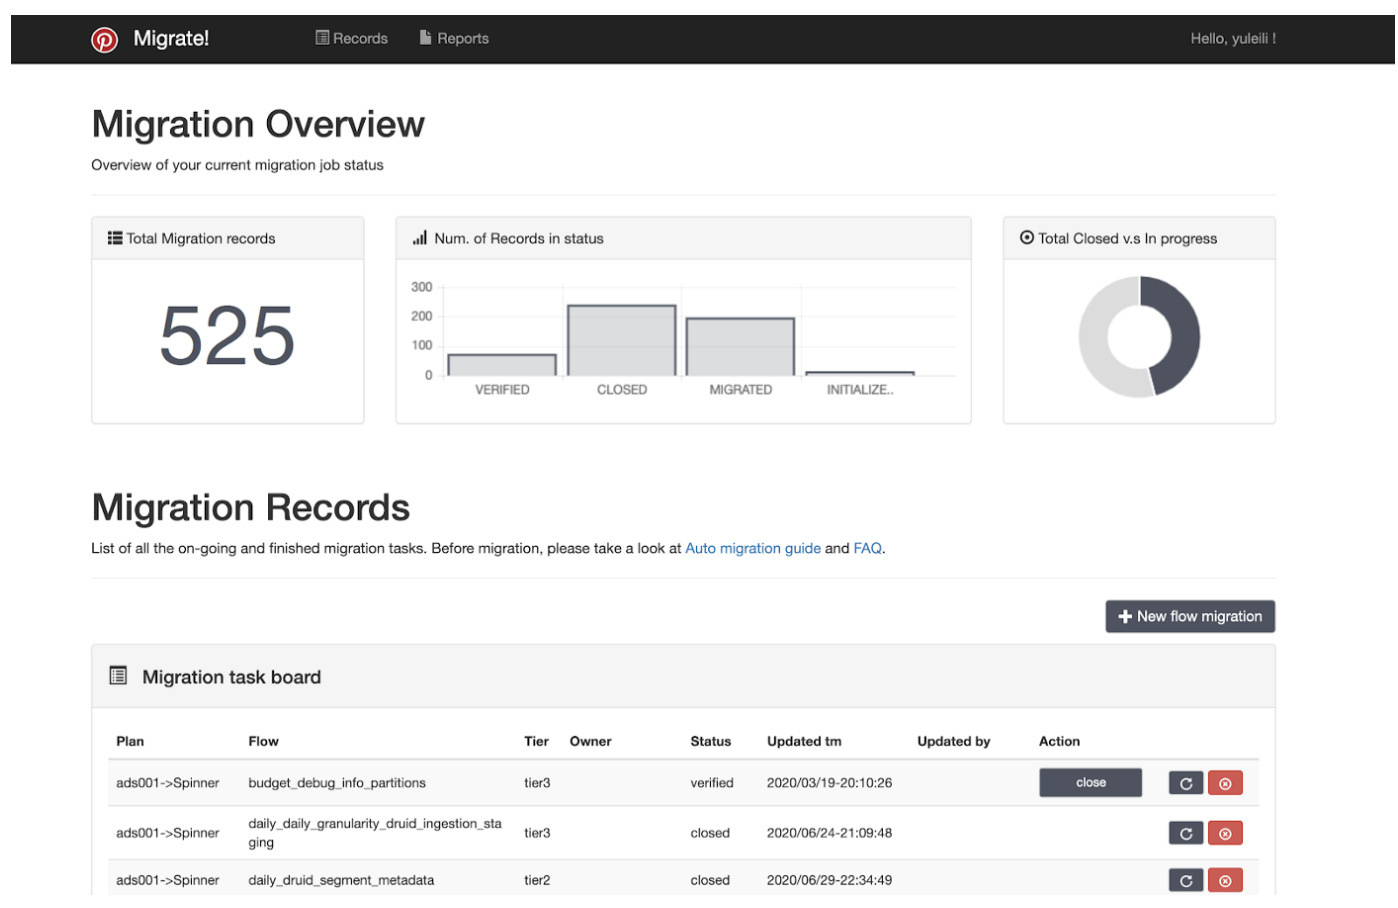Click the Pinterest logo icon
1398x908 pixels.
105,39
